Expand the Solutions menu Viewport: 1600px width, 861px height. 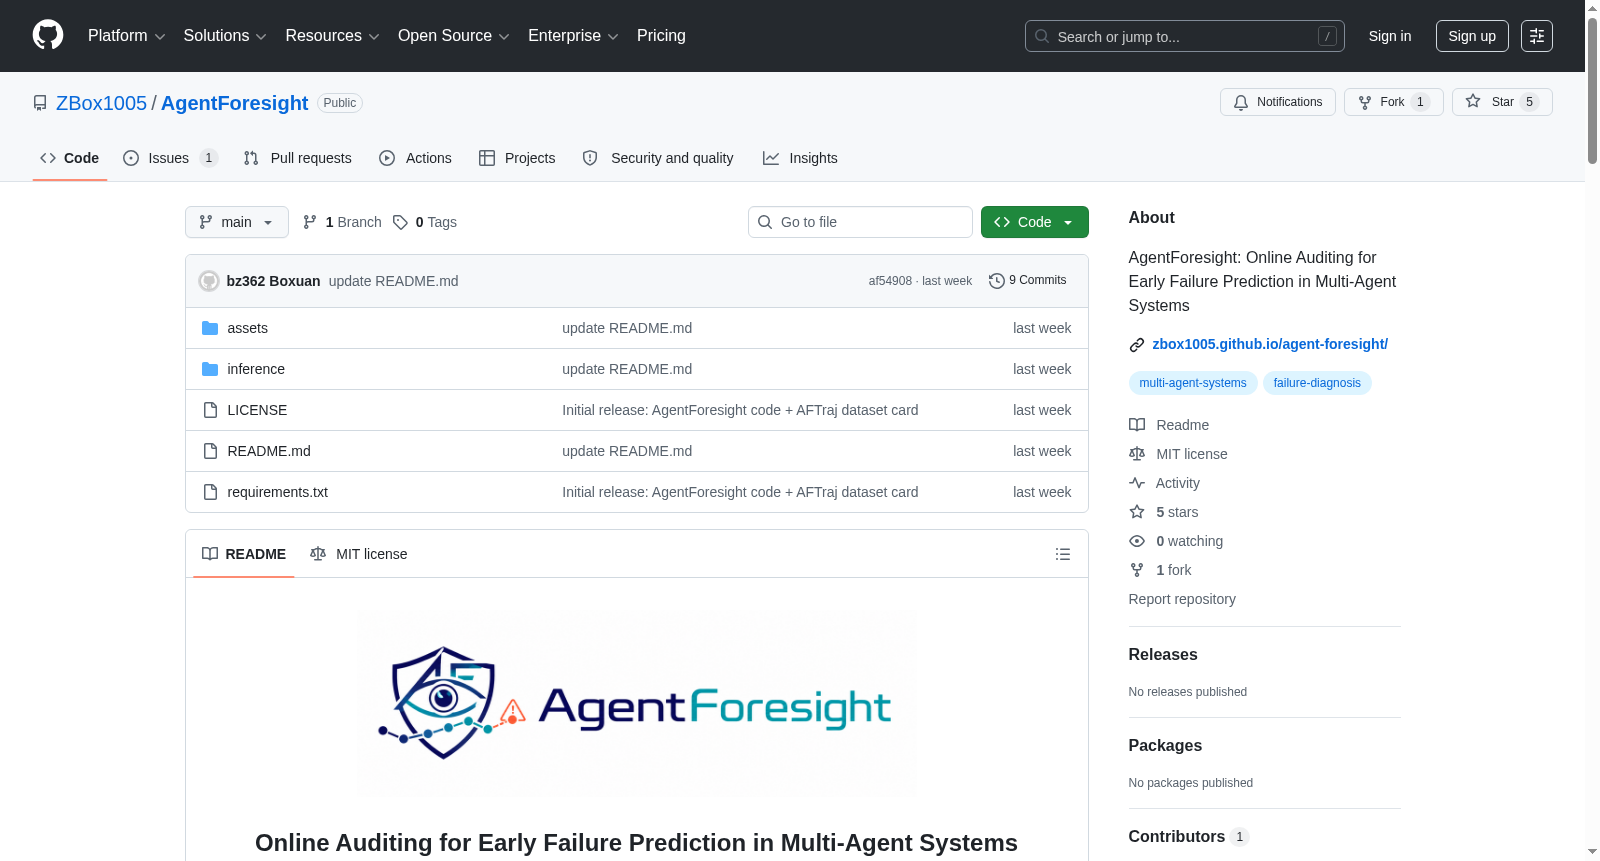point(225,36)
